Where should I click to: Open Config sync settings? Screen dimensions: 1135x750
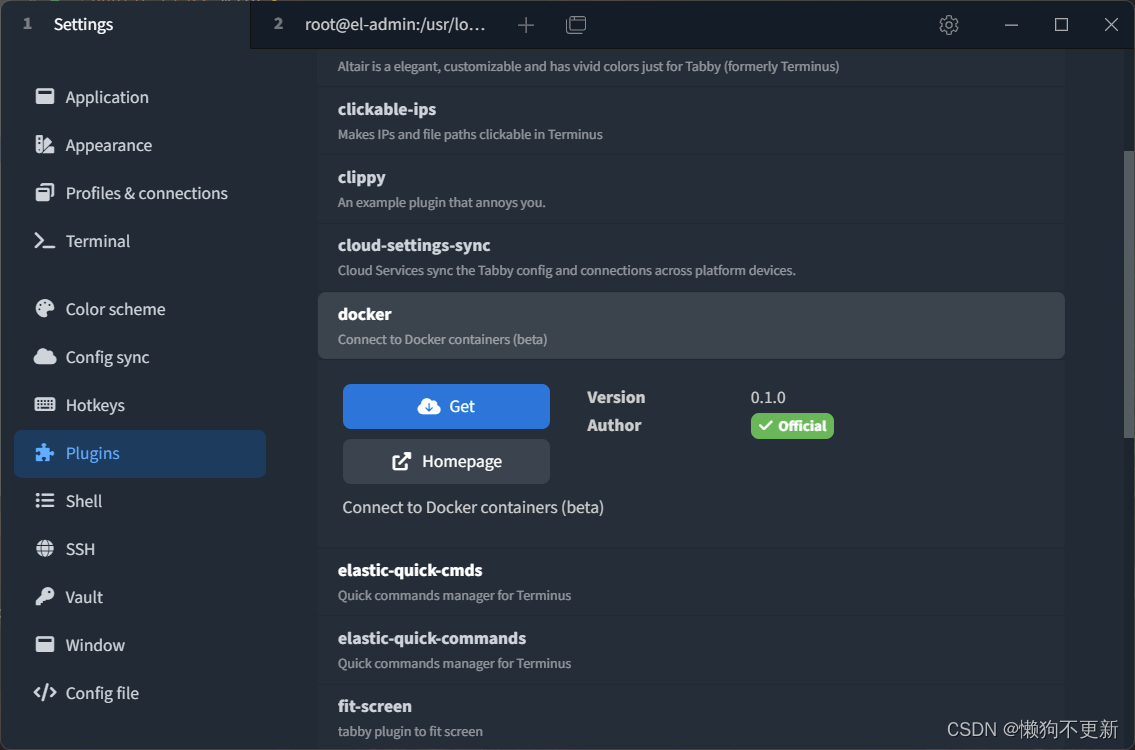tap(140, 357)
